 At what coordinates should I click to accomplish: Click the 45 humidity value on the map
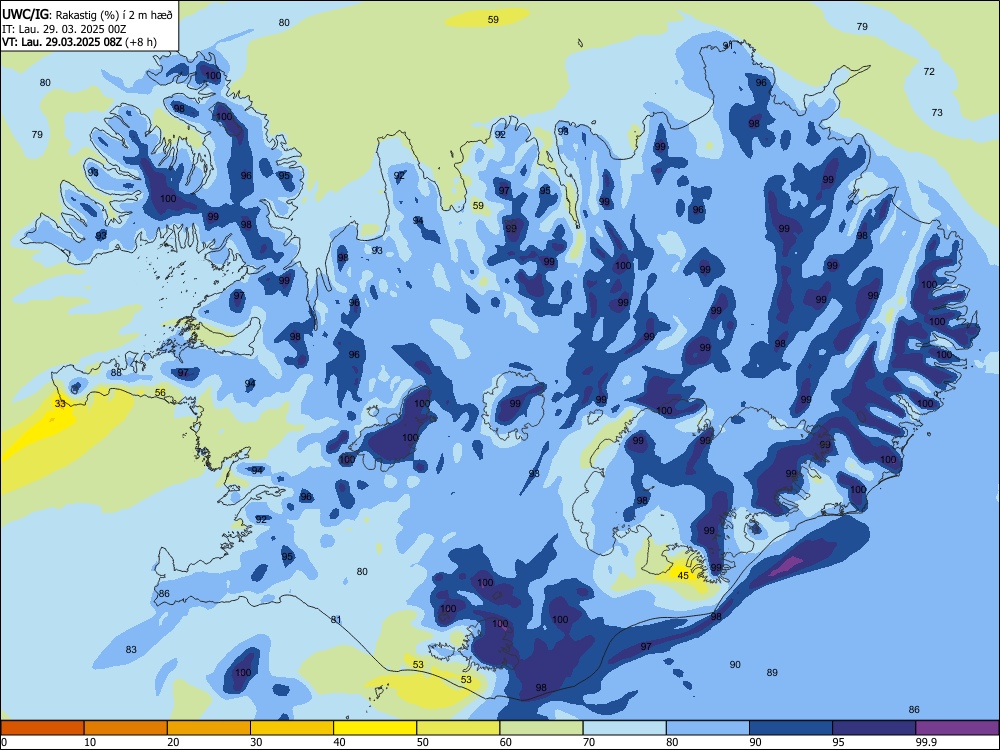pos(683,575)
